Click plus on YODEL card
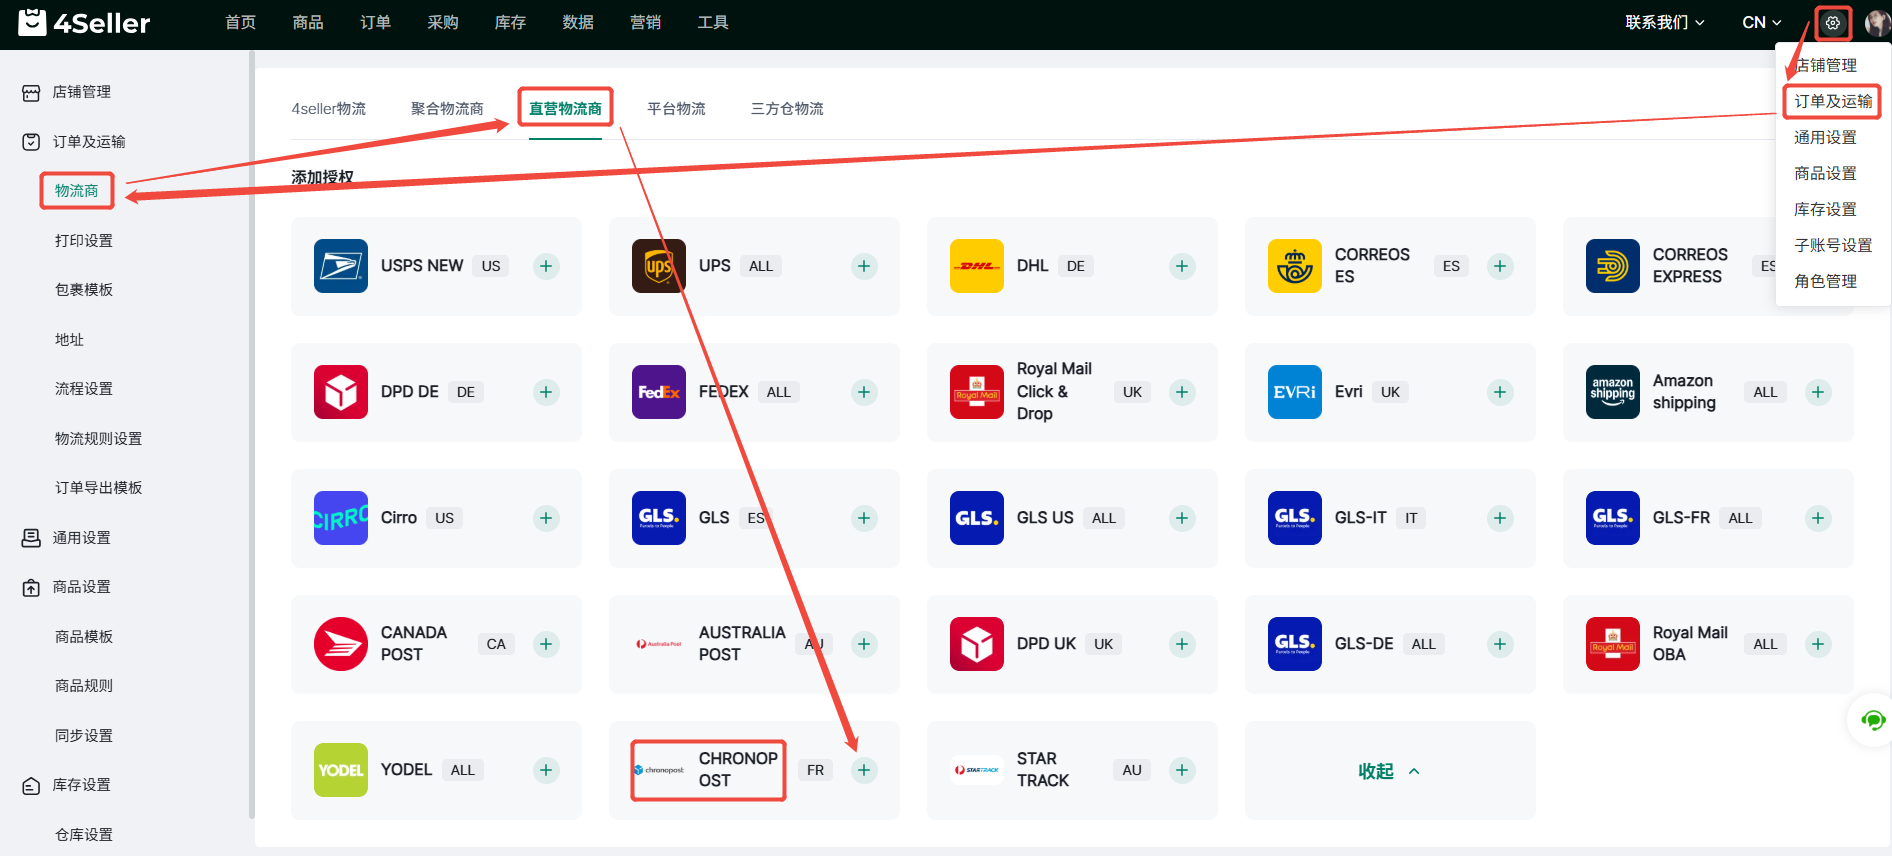 point(546,770)
